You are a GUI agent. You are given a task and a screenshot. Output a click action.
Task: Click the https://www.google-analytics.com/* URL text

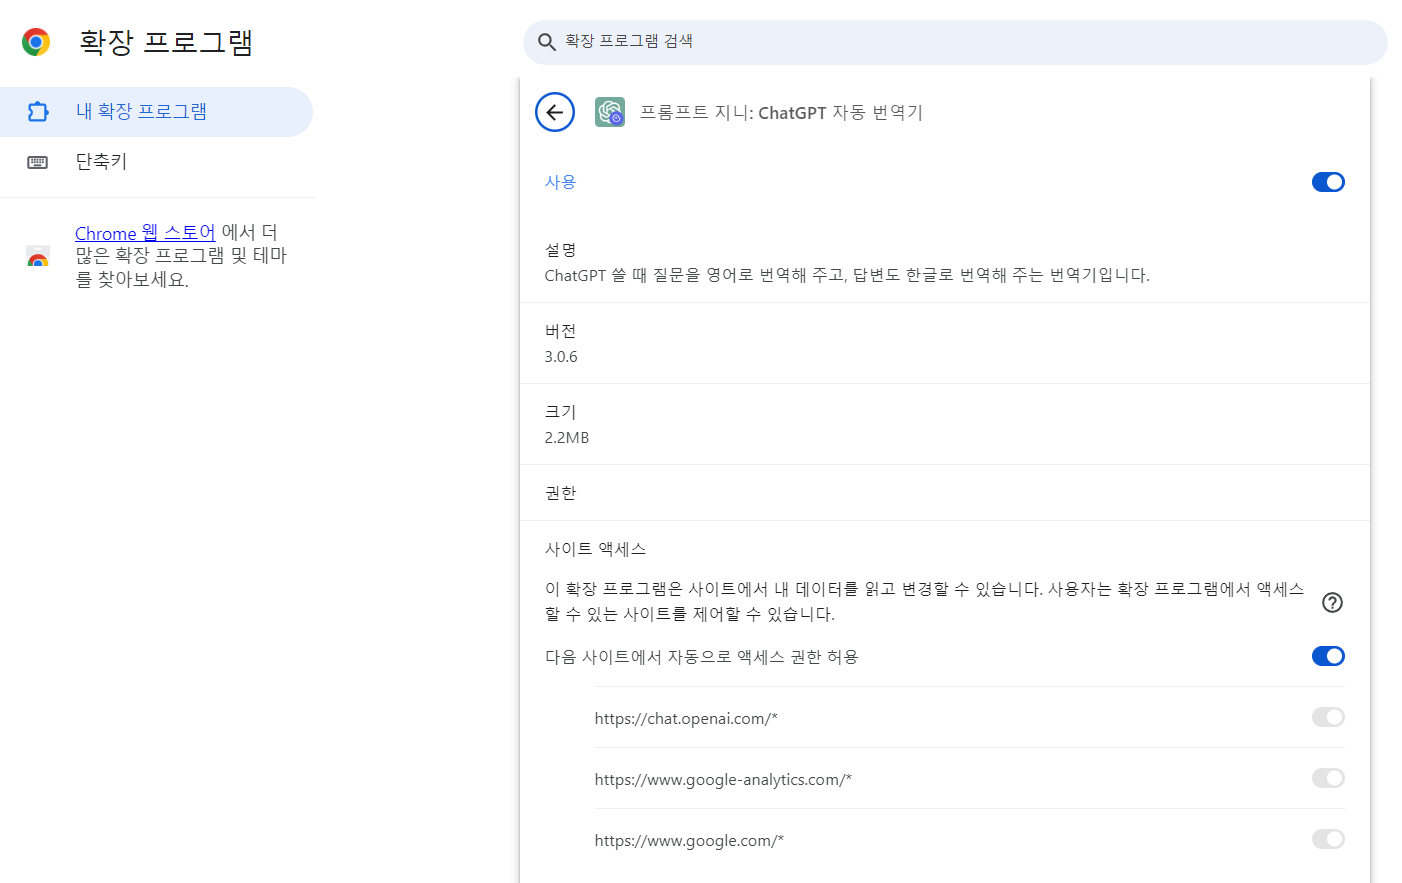click(x=723, y=780)
